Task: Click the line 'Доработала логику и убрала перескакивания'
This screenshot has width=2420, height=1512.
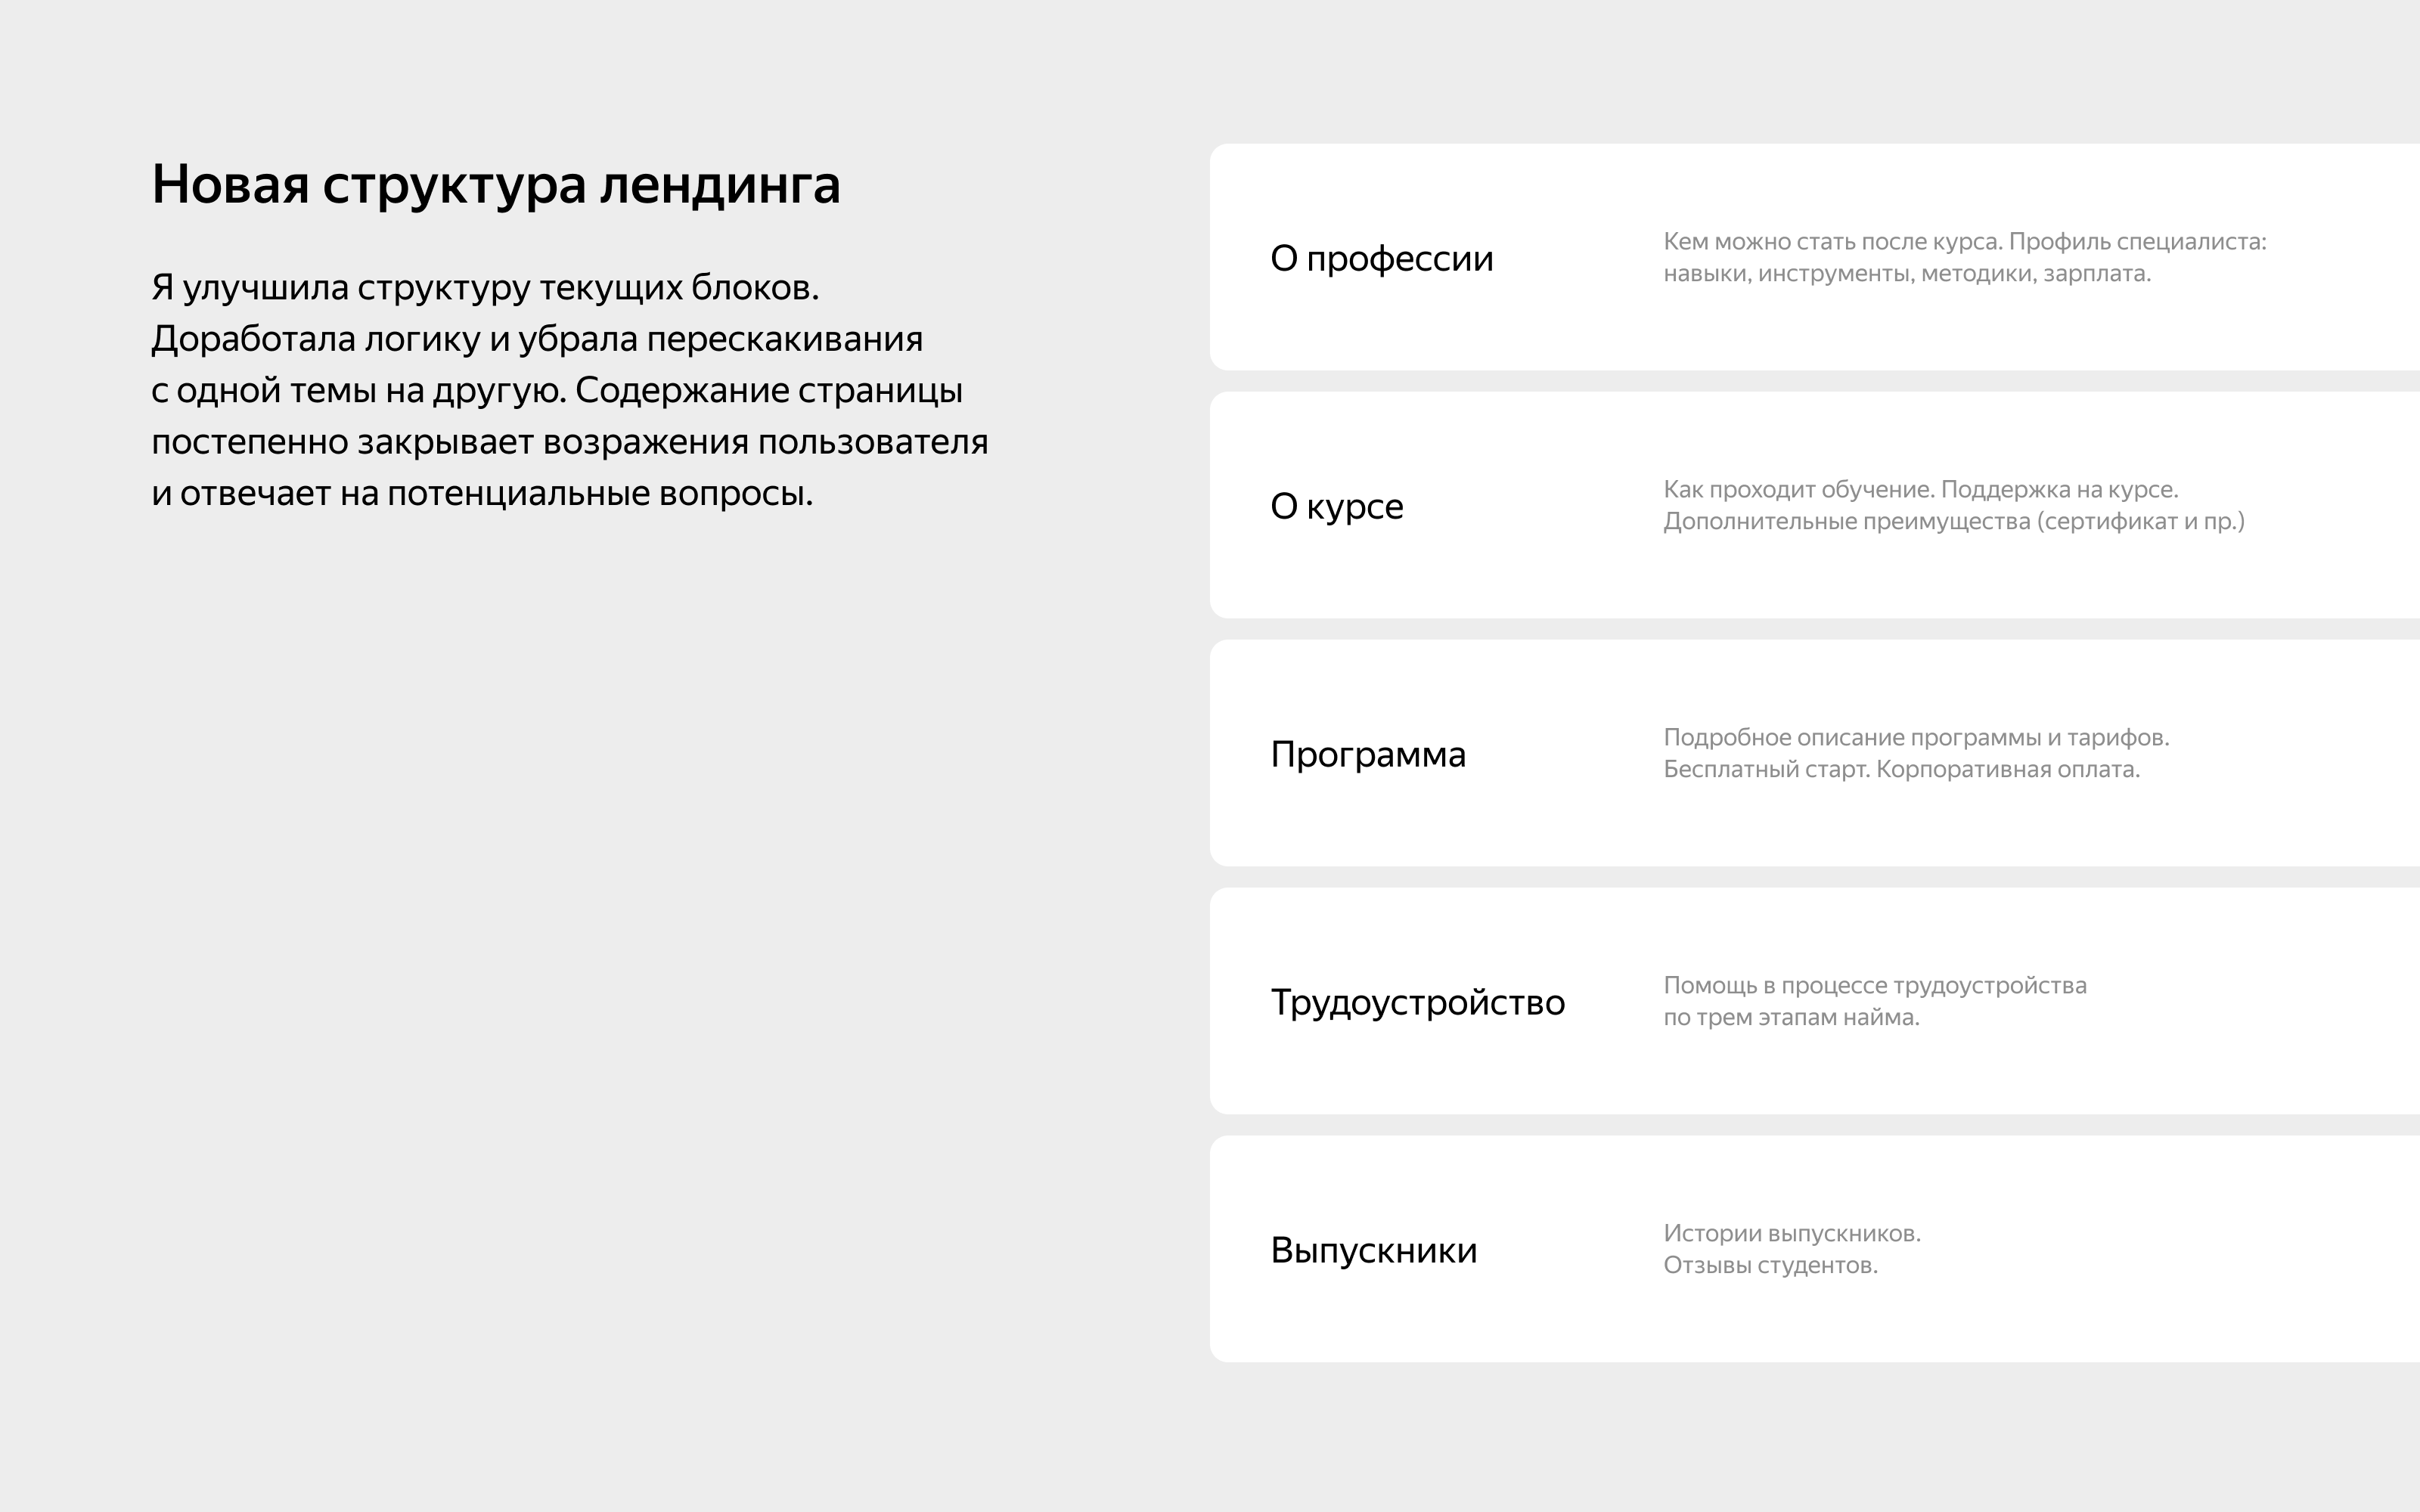Action: click(536, 340)
